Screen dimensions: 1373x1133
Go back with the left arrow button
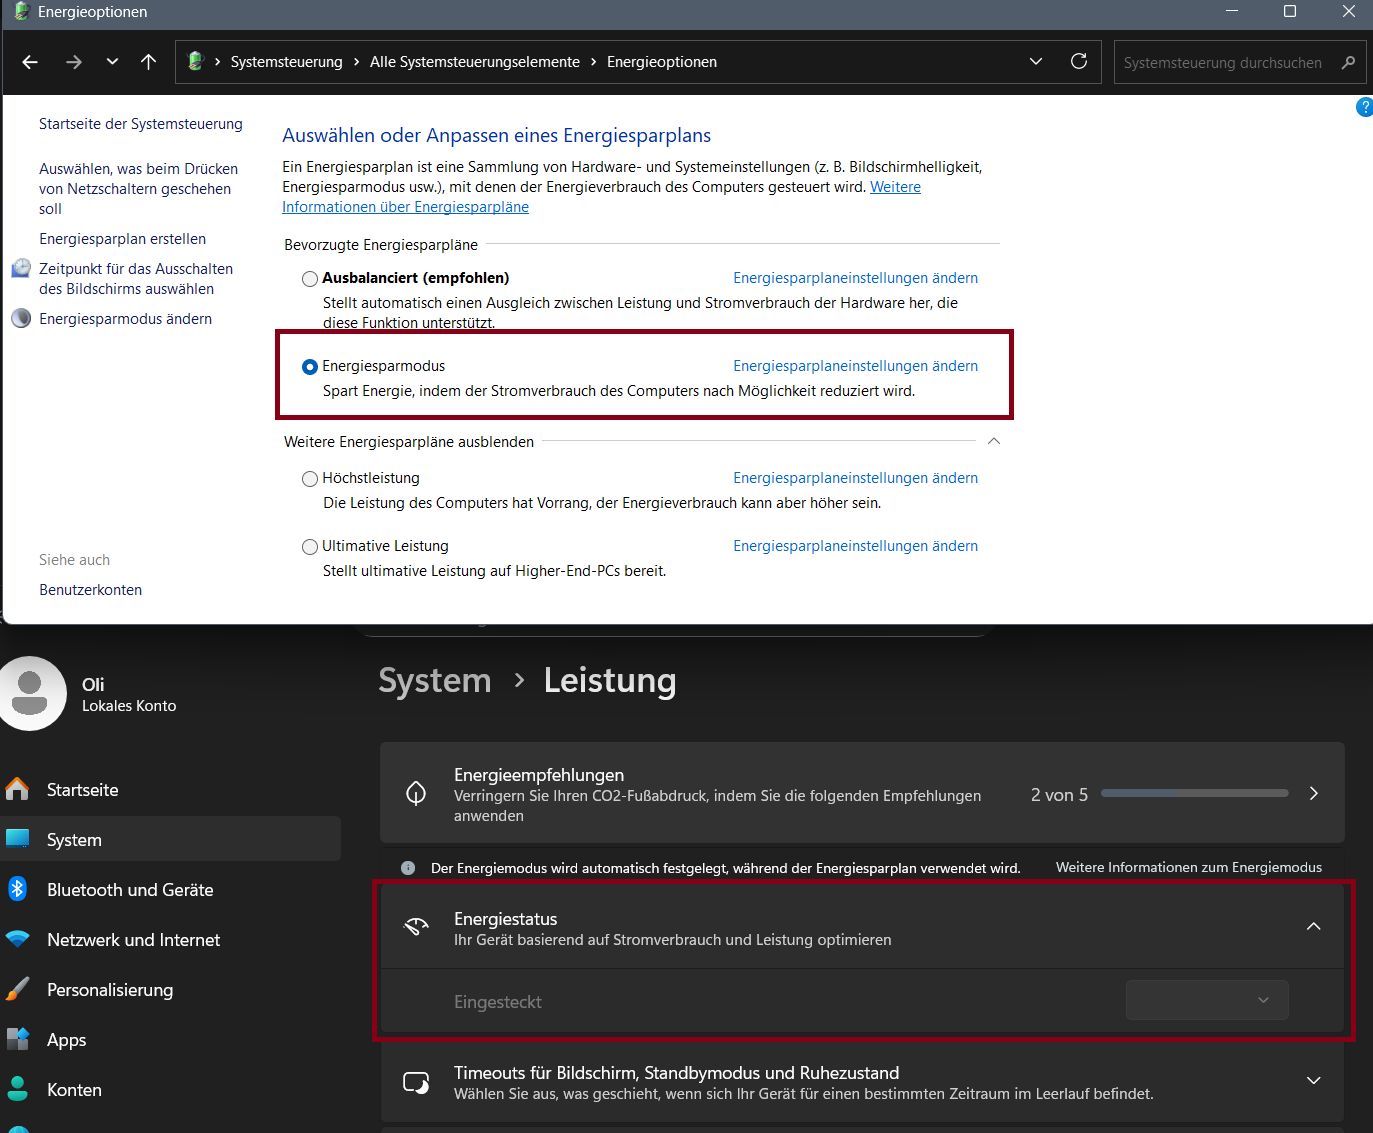coord(30,62)
